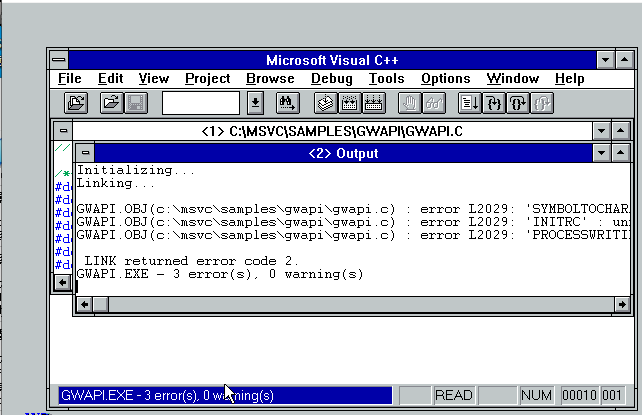
Task: Minimize the Output window
Action: (x=601, y=153)
